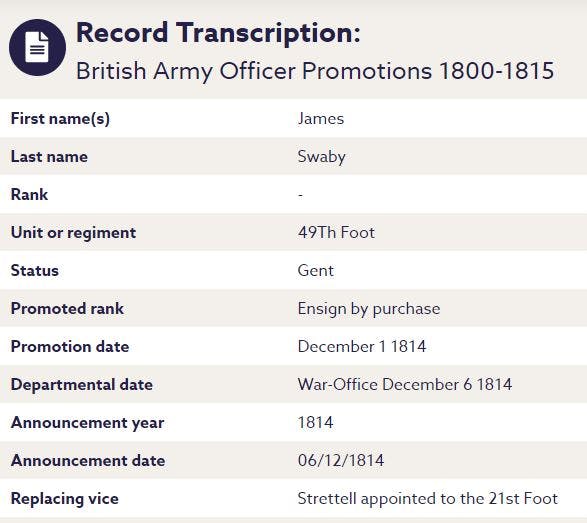Click War-Office December 6 1814 value
Viewport: 587px width, 523px height.
pos(405,384)
